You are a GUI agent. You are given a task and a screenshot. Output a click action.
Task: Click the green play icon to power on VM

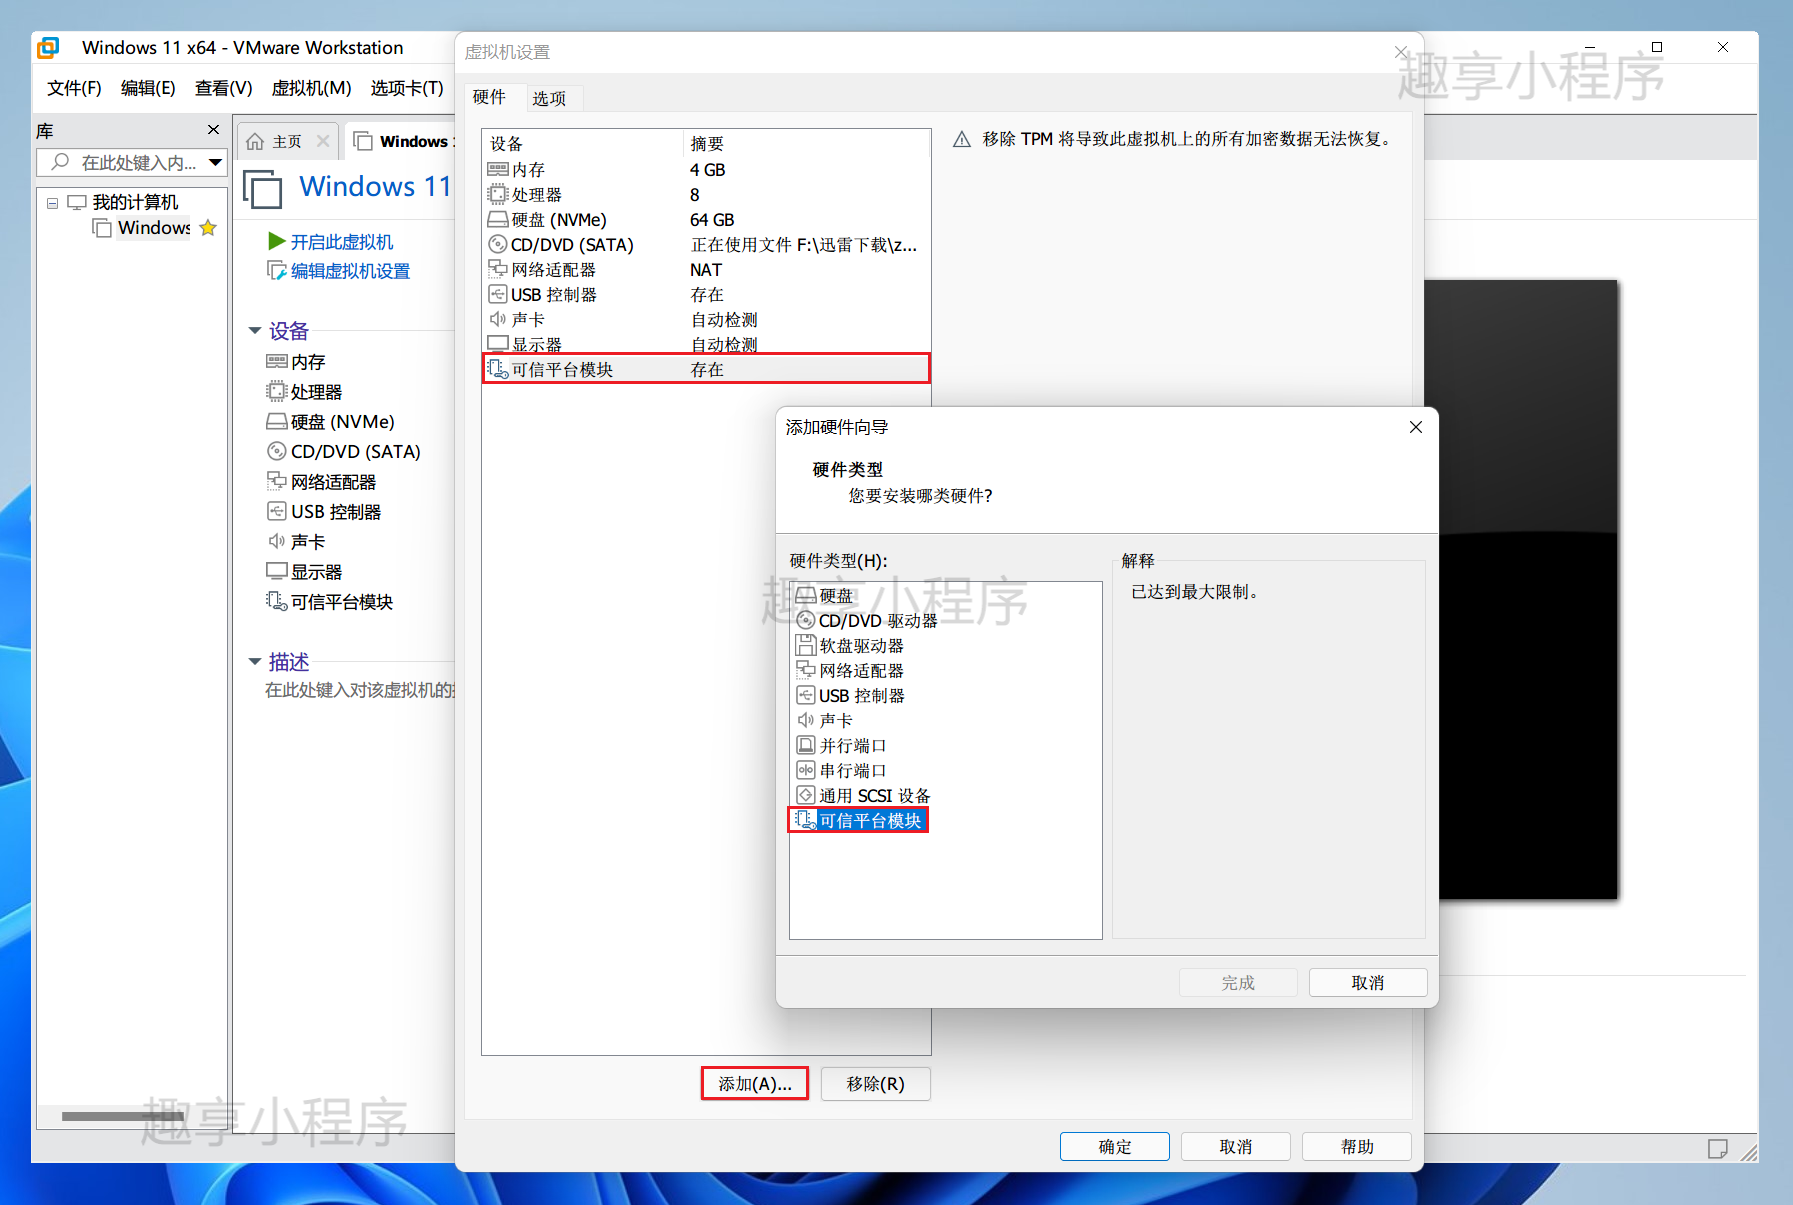277,241
